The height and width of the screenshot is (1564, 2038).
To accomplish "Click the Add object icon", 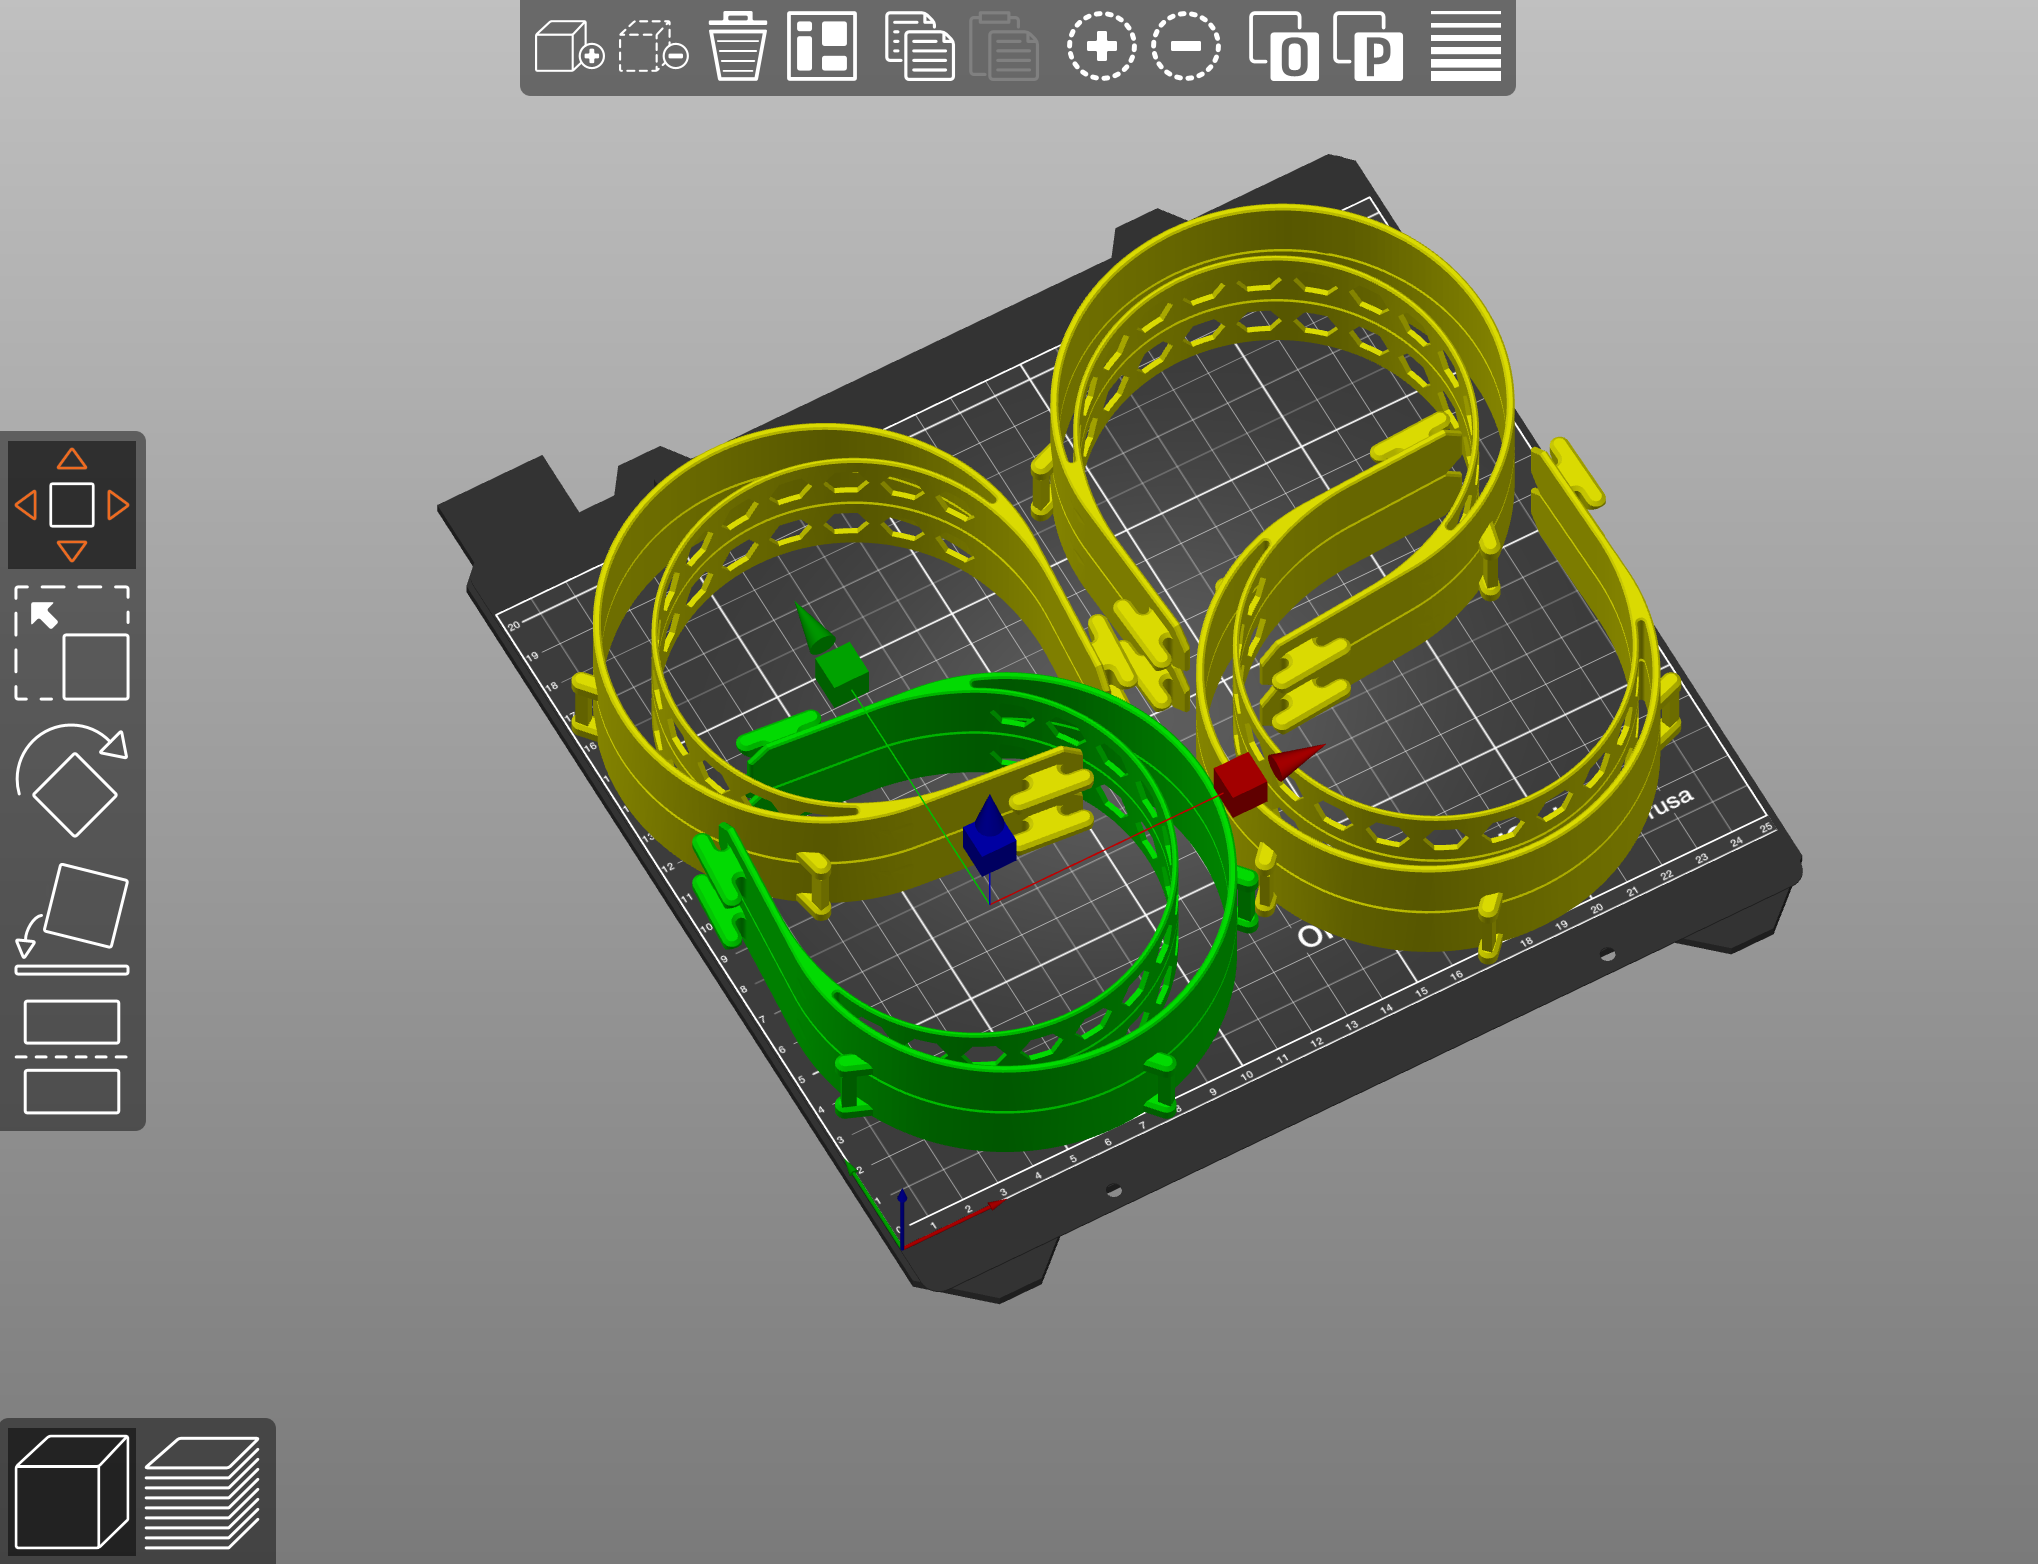I will [569, 46].
